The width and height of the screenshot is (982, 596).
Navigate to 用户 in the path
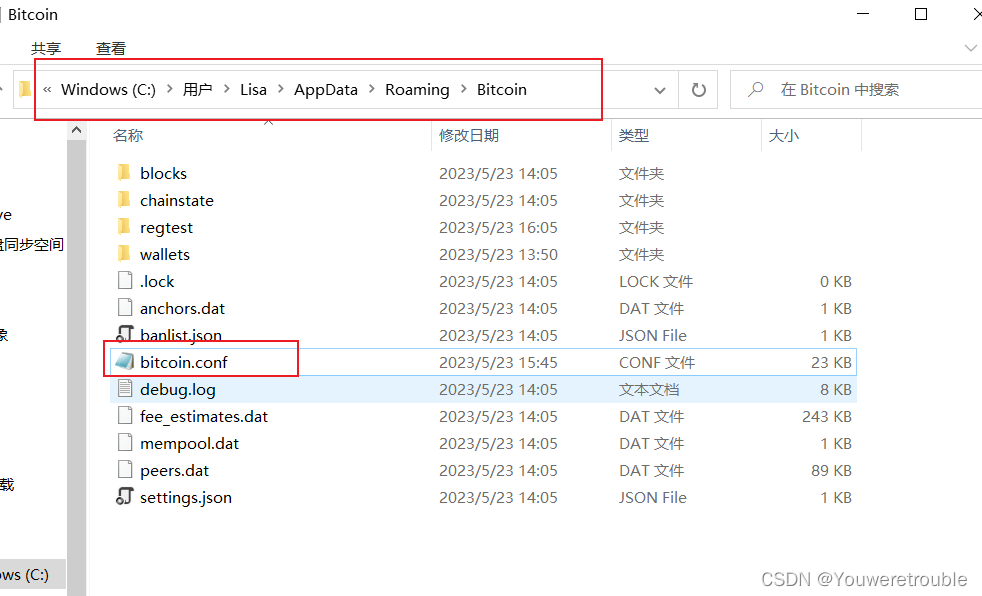point(197,90)
